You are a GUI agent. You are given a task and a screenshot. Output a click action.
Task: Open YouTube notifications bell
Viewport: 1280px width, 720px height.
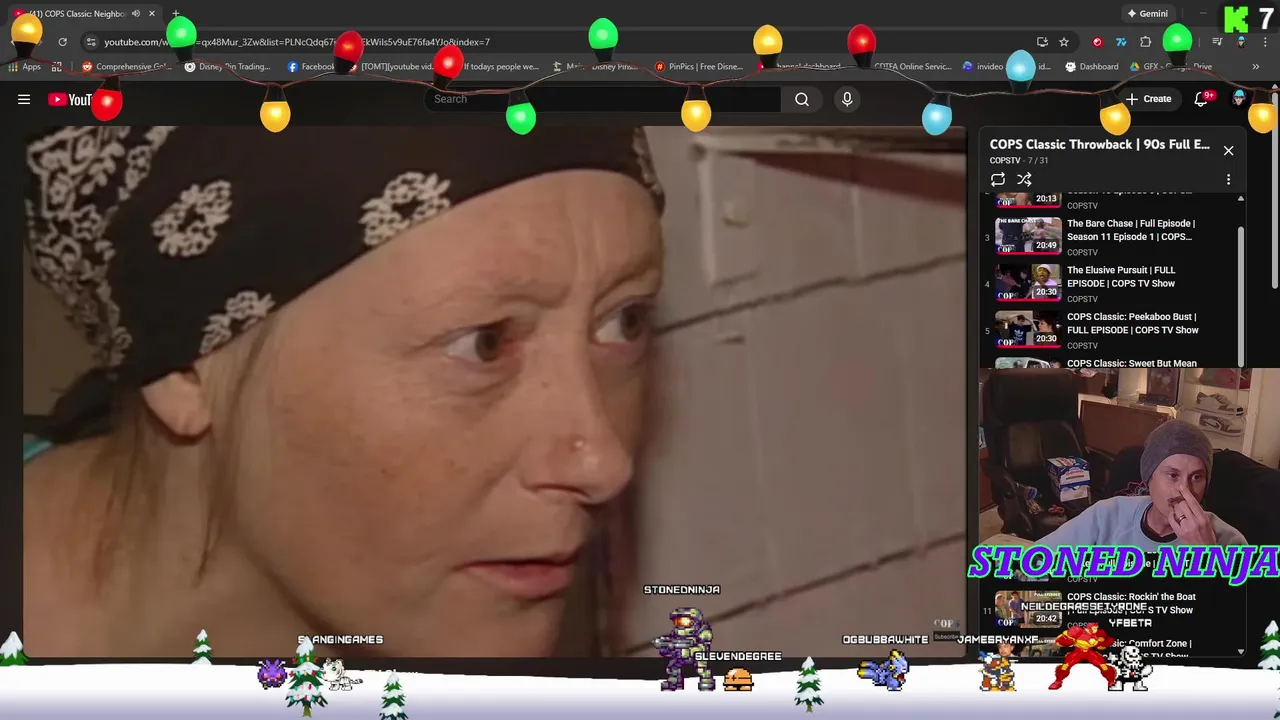1202,99
